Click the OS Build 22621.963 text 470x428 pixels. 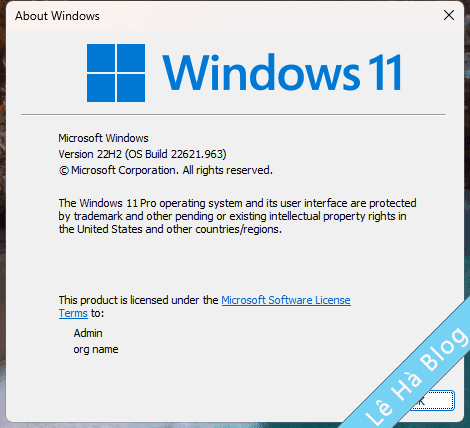point(176,154)
